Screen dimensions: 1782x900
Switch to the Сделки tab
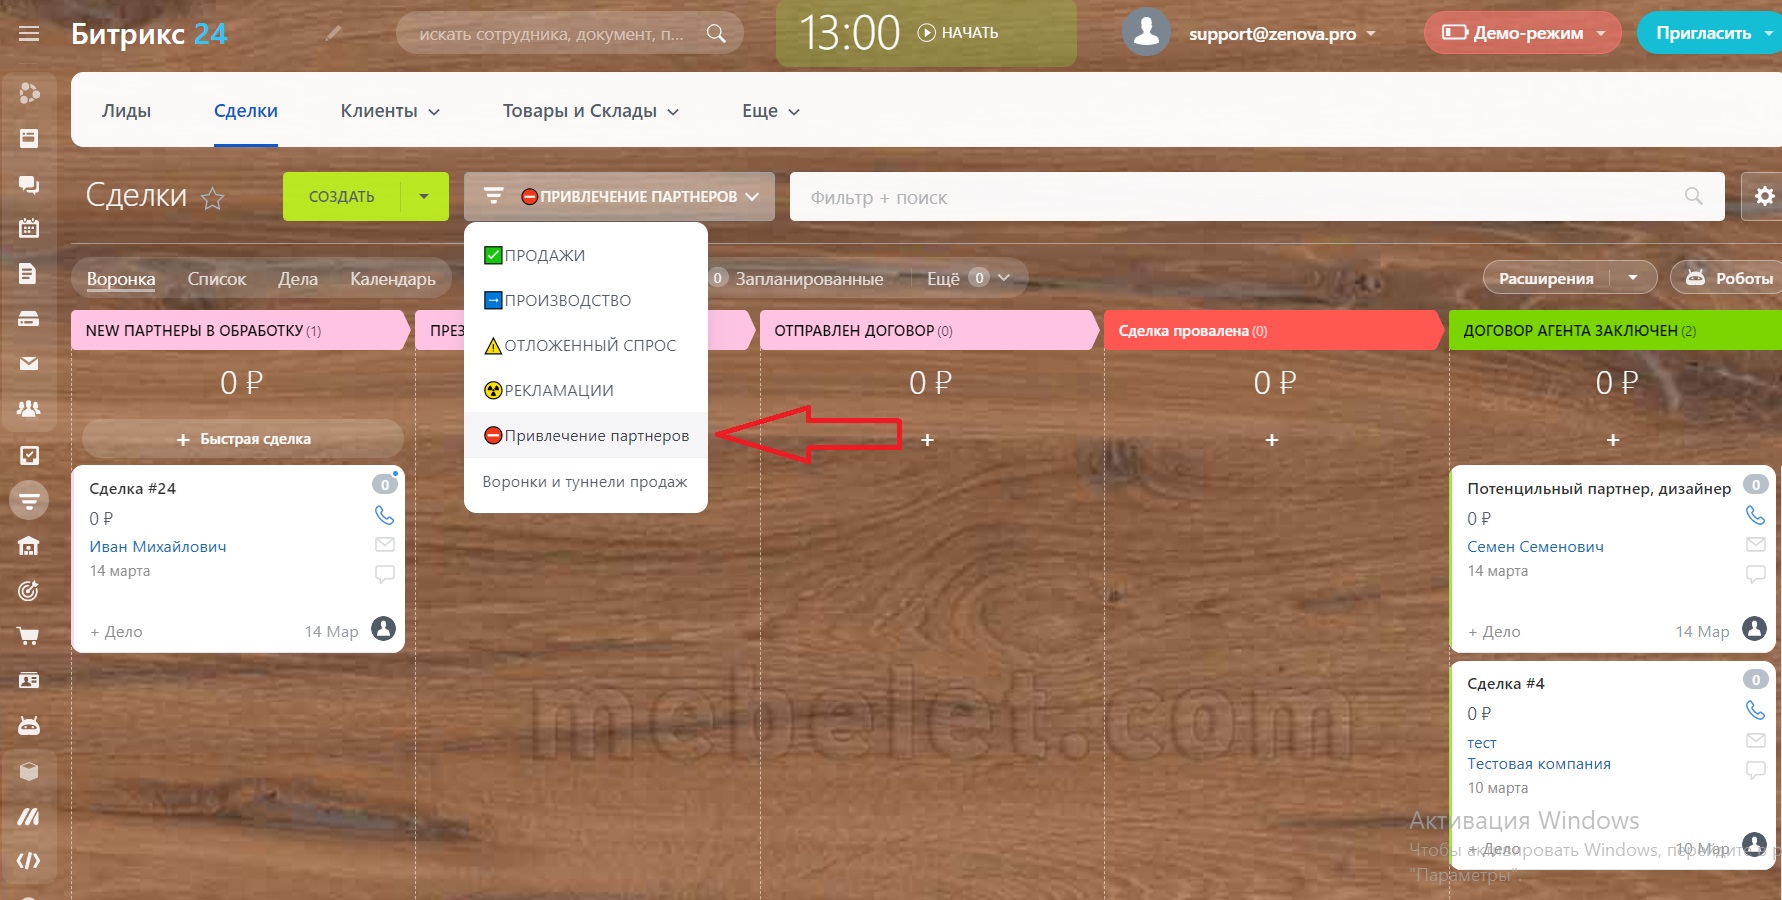point(246,111)
